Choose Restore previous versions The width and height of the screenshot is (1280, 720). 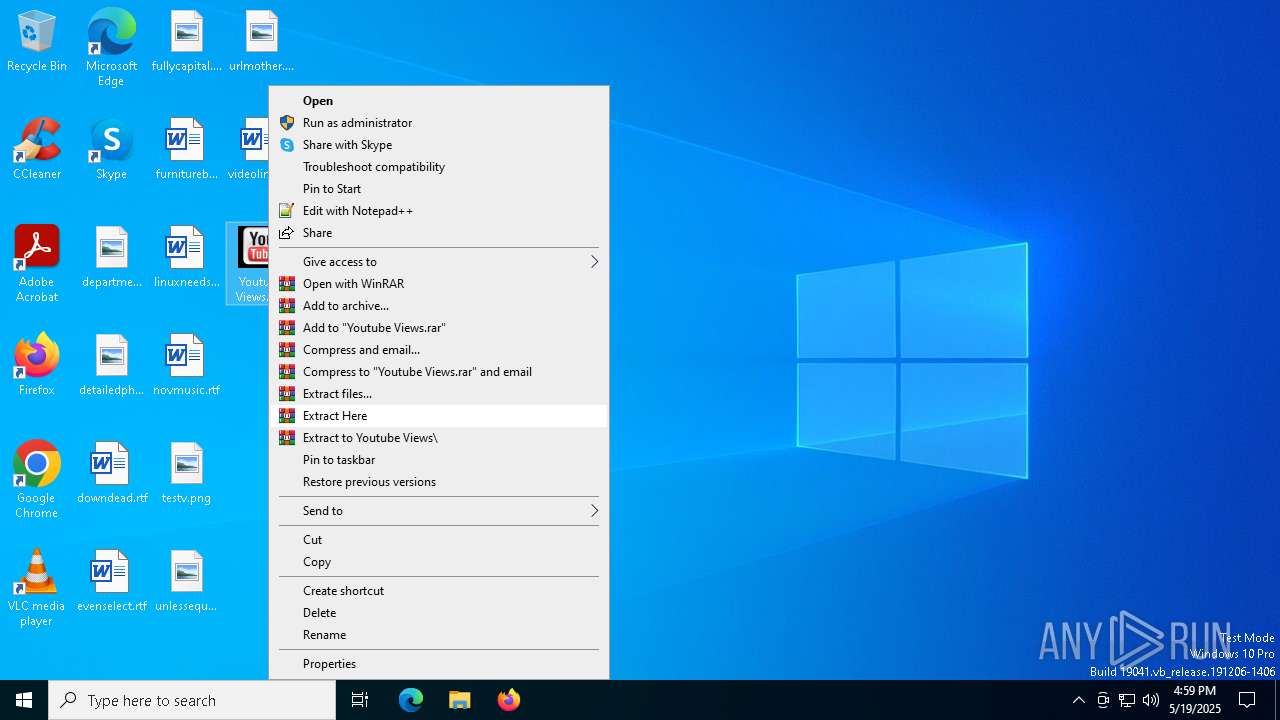coord(439,482)
